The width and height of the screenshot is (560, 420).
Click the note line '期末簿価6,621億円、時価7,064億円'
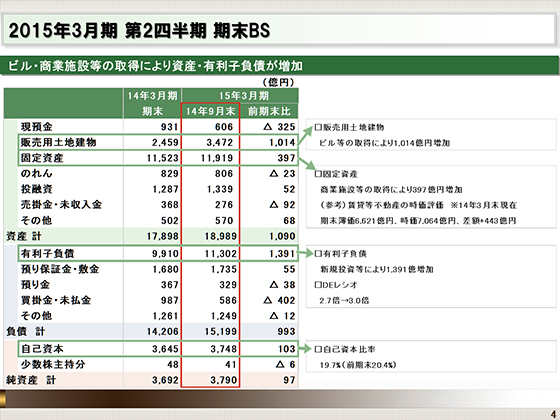[389, 221]
